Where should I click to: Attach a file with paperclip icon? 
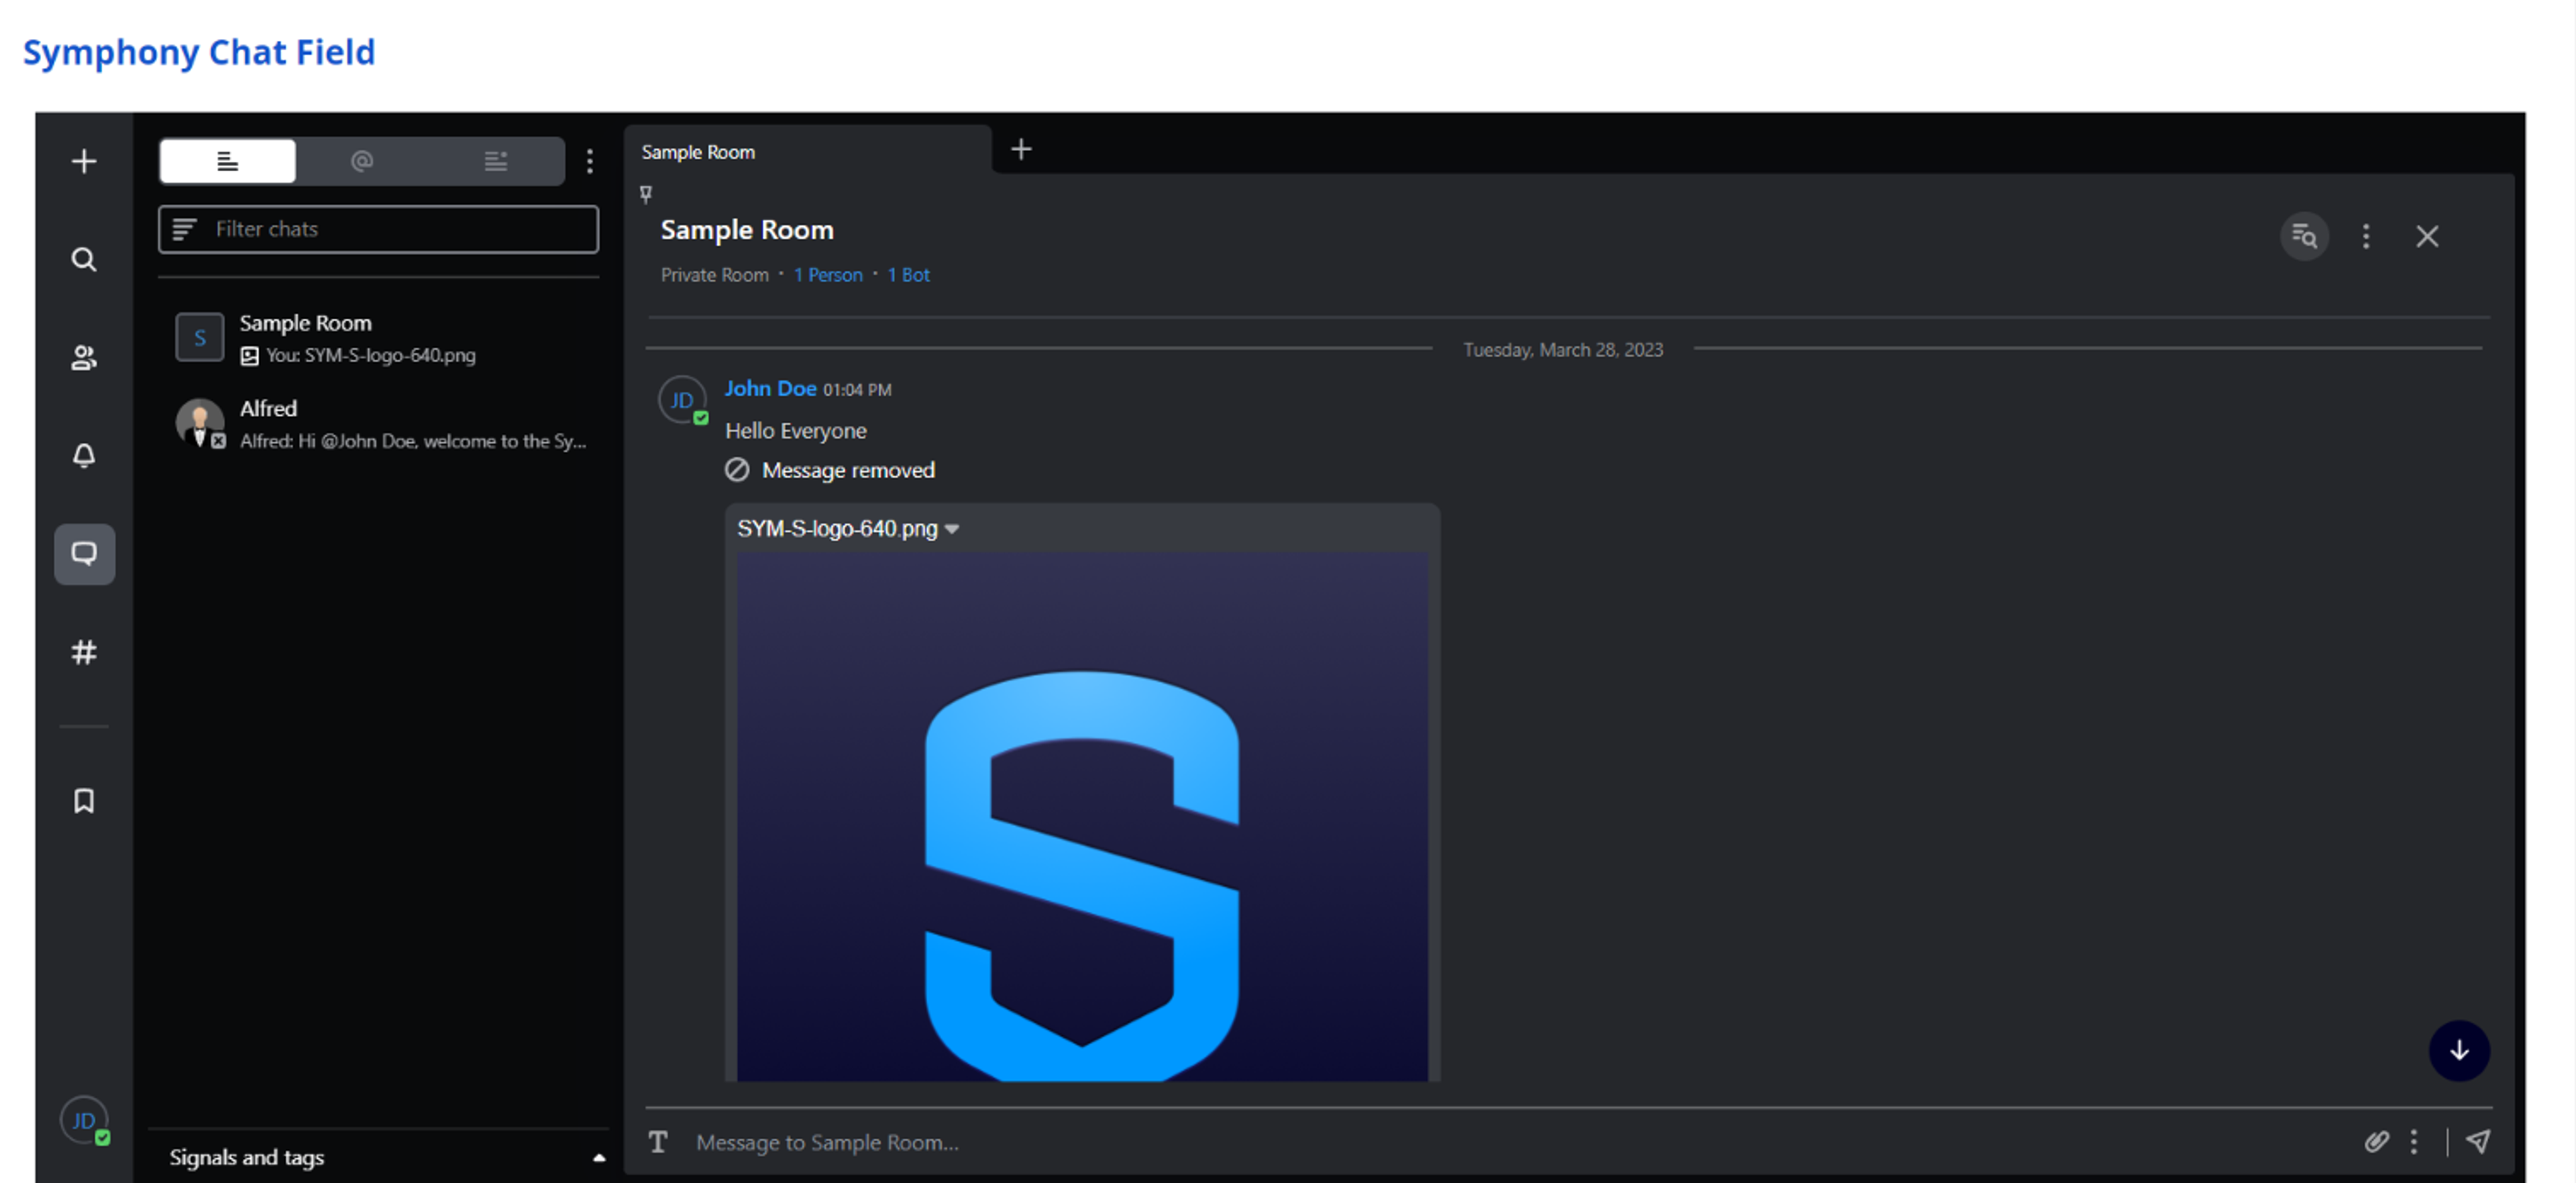2376,1141
